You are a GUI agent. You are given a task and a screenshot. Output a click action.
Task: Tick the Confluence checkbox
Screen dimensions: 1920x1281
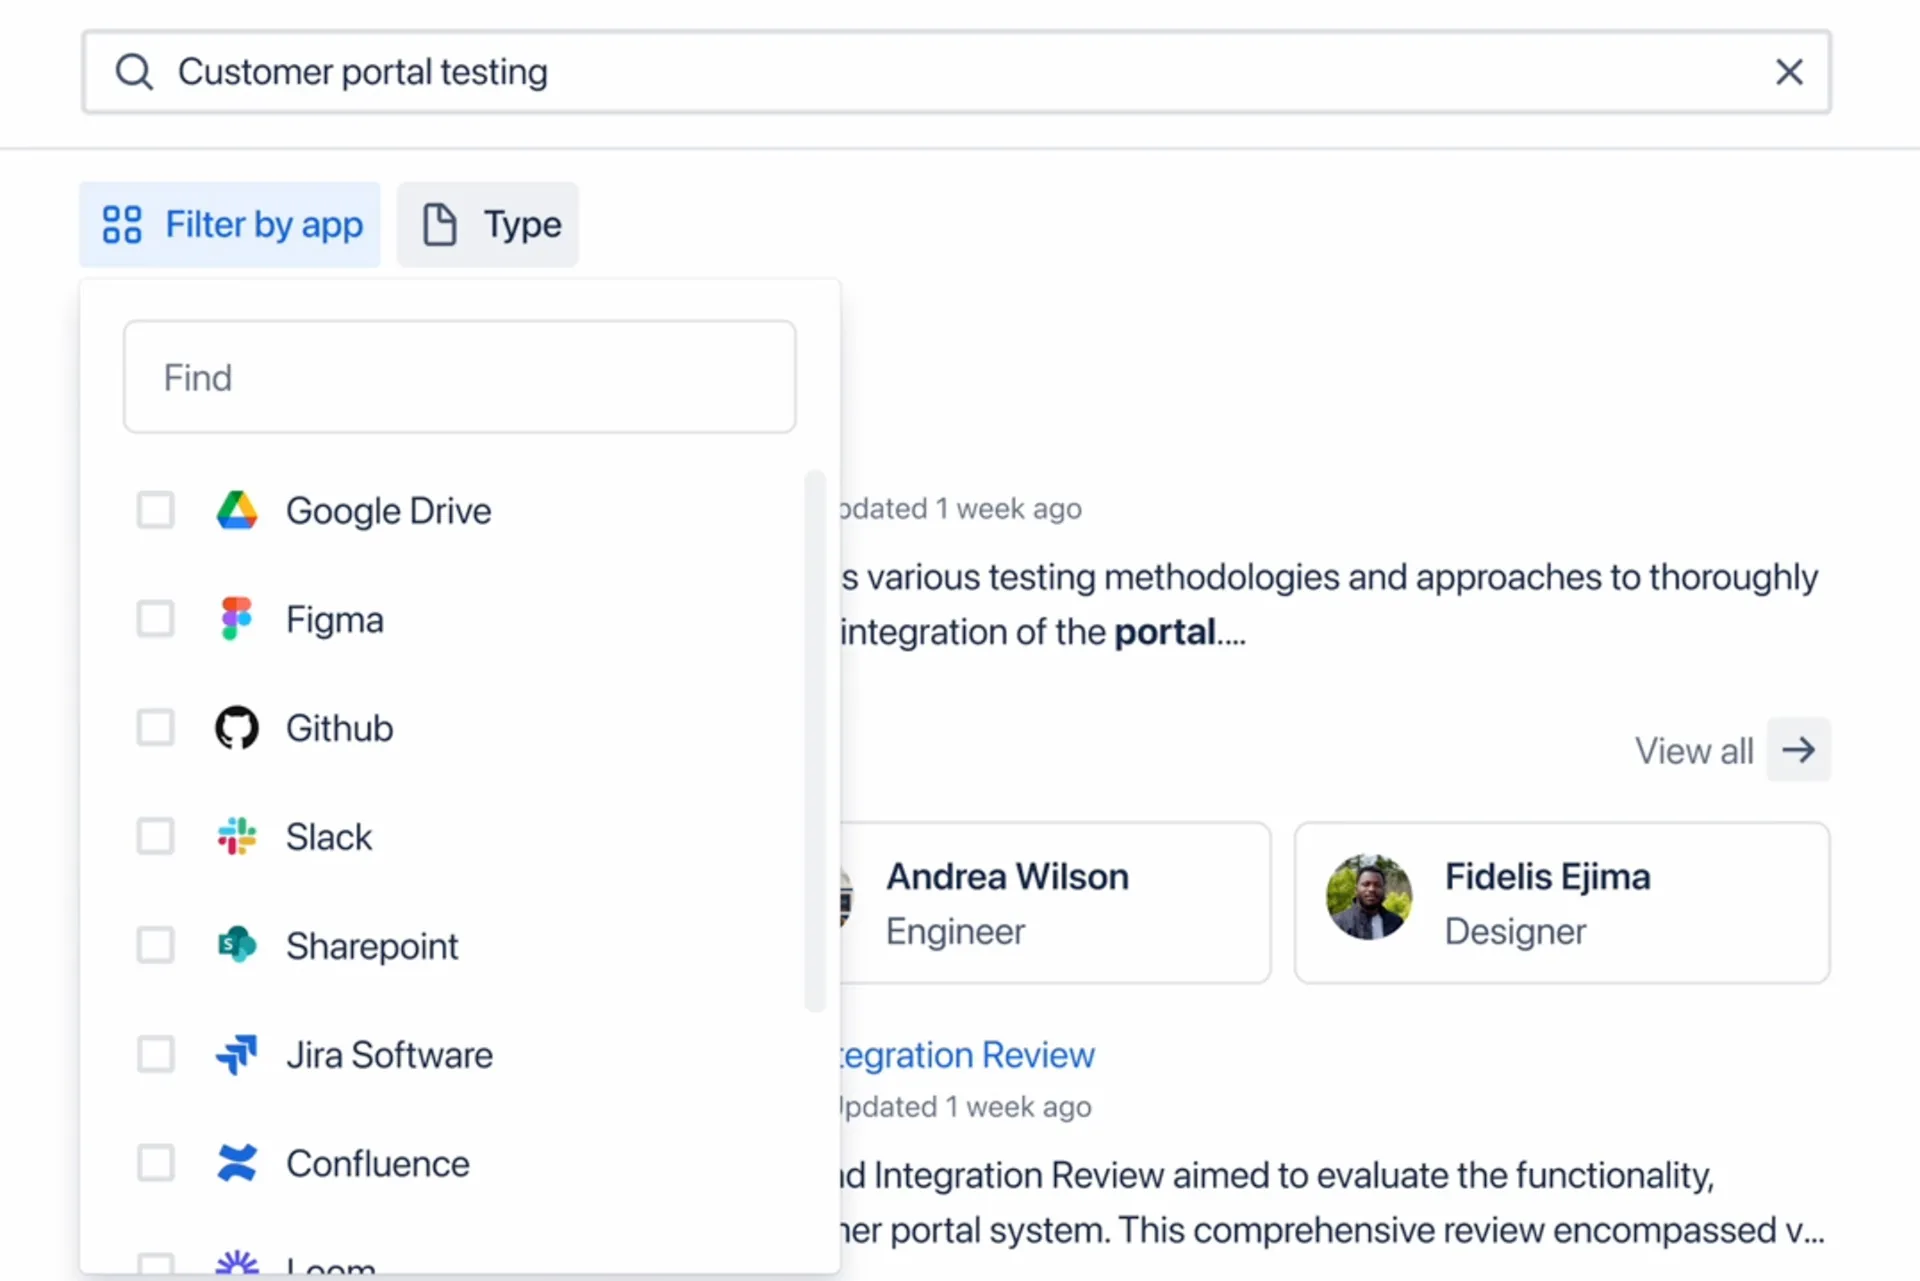[156, 1163]
